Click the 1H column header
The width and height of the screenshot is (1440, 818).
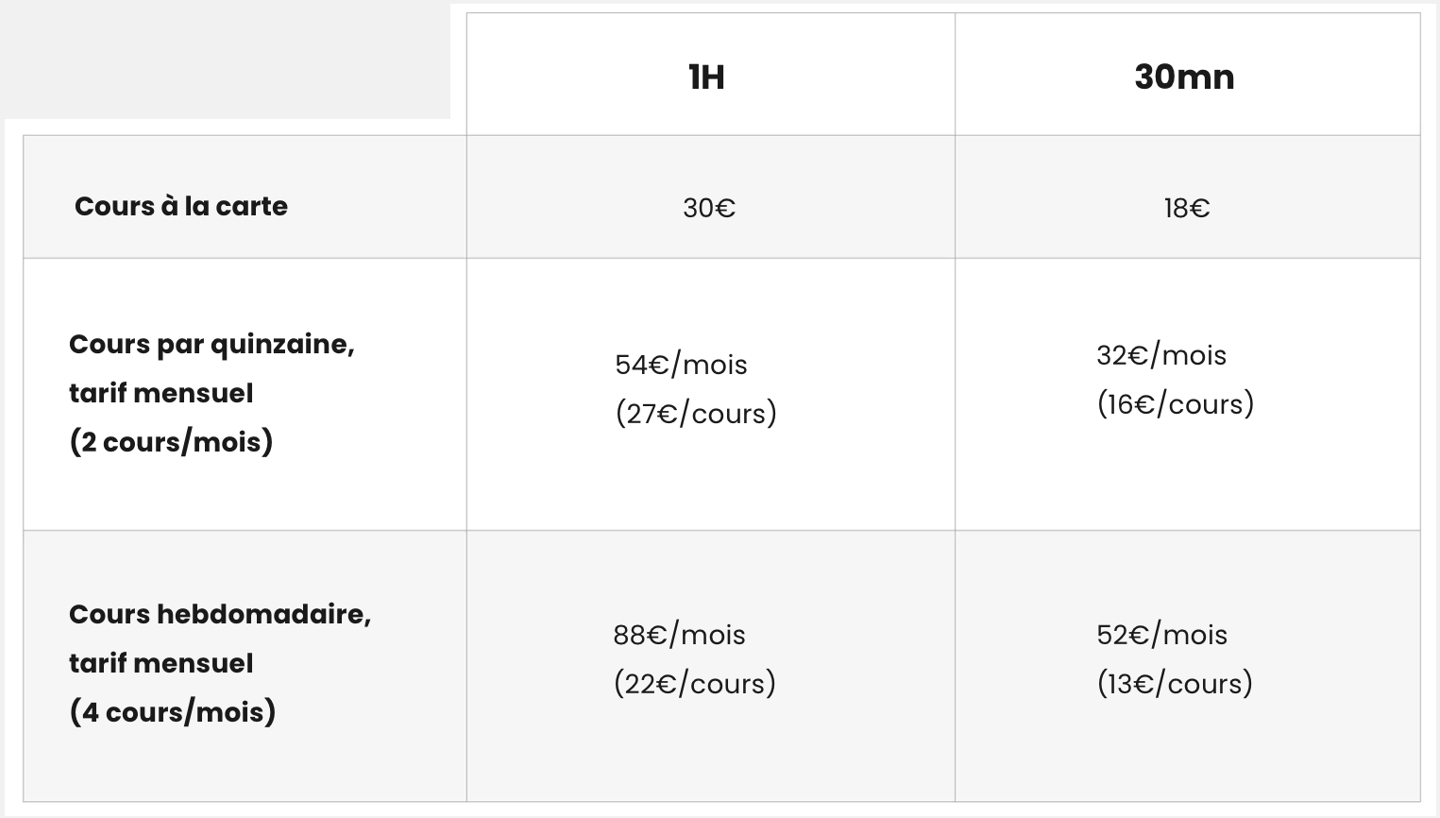pos(707,77)
